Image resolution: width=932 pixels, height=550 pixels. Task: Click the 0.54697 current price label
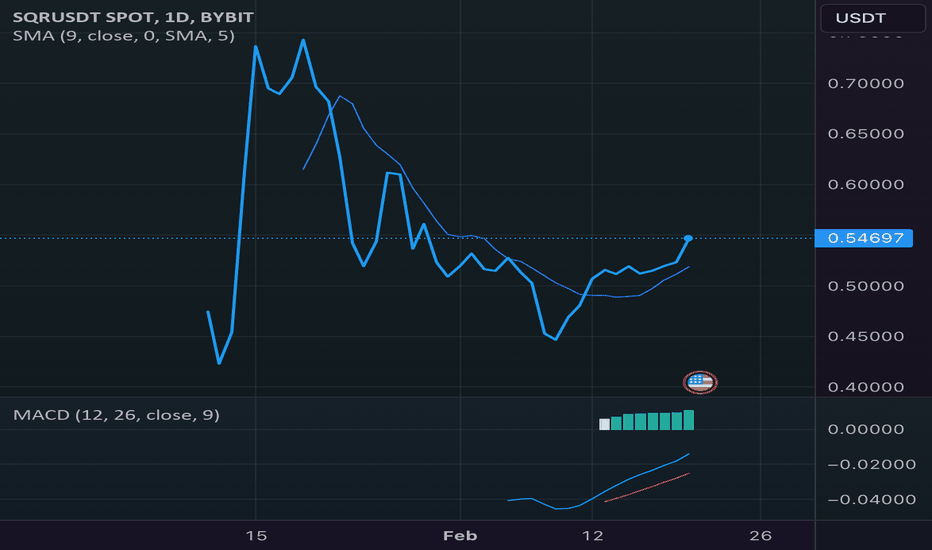pyautogui.click(x=864, y=238)
